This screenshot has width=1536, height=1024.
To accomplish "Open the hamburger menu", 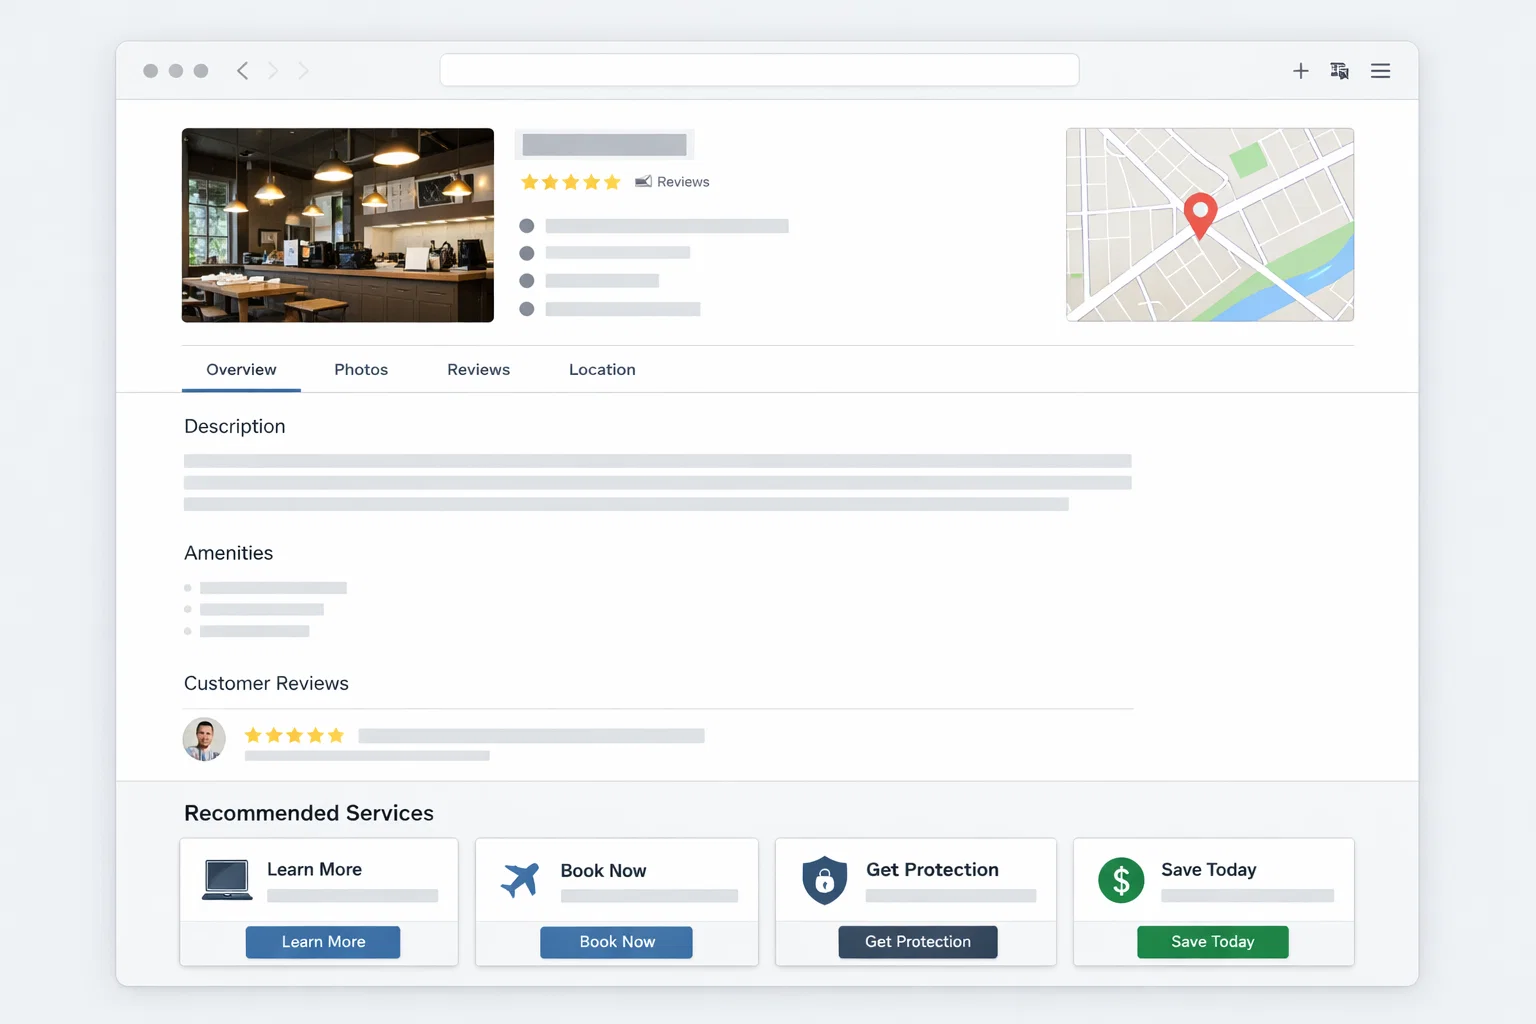I will [1380, 71].
